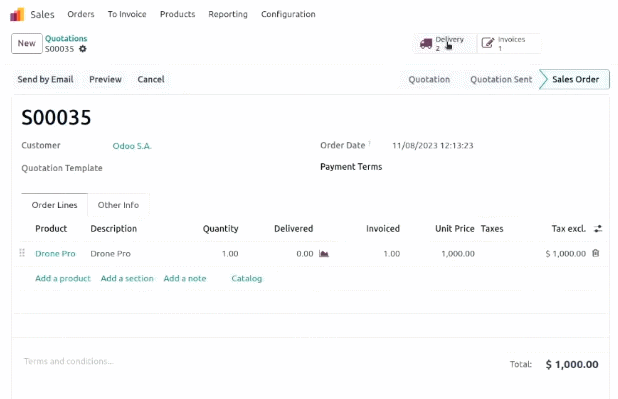Select the Order Lines tab
Image resolution: width=618 pixels, height=399 pixels.
coord(54,205)
